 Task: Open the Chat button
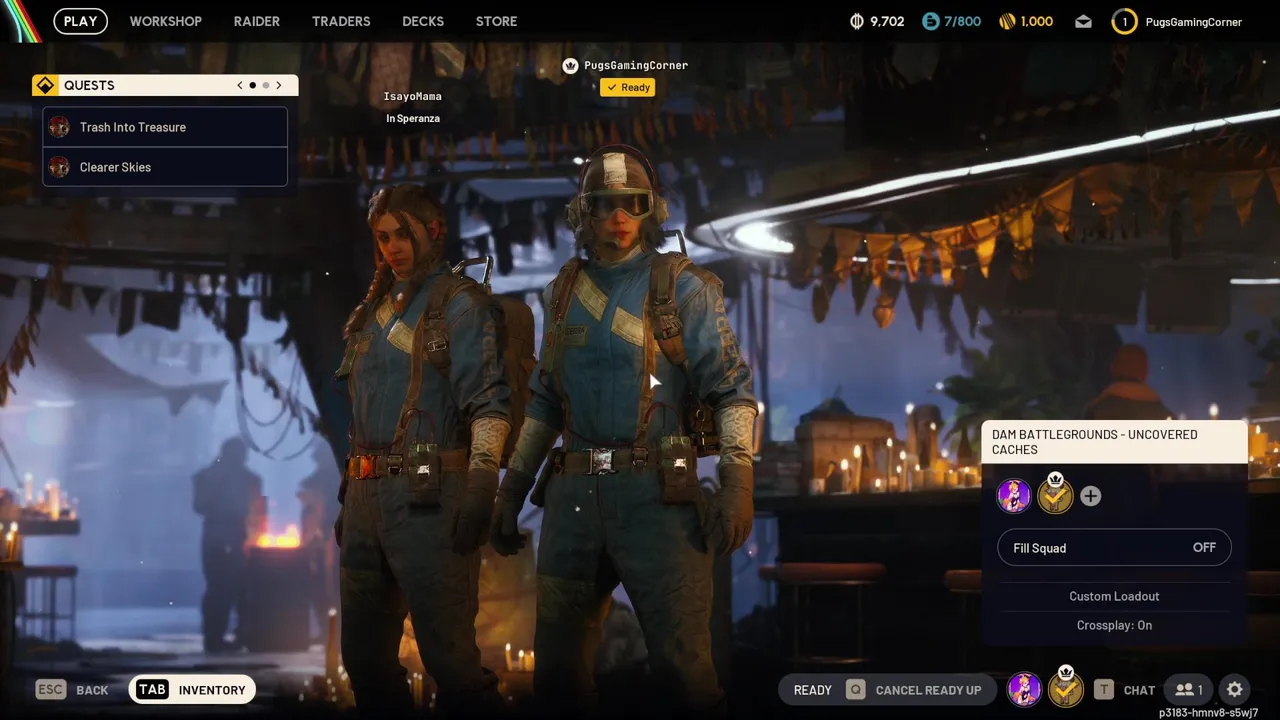point(1125,690)
